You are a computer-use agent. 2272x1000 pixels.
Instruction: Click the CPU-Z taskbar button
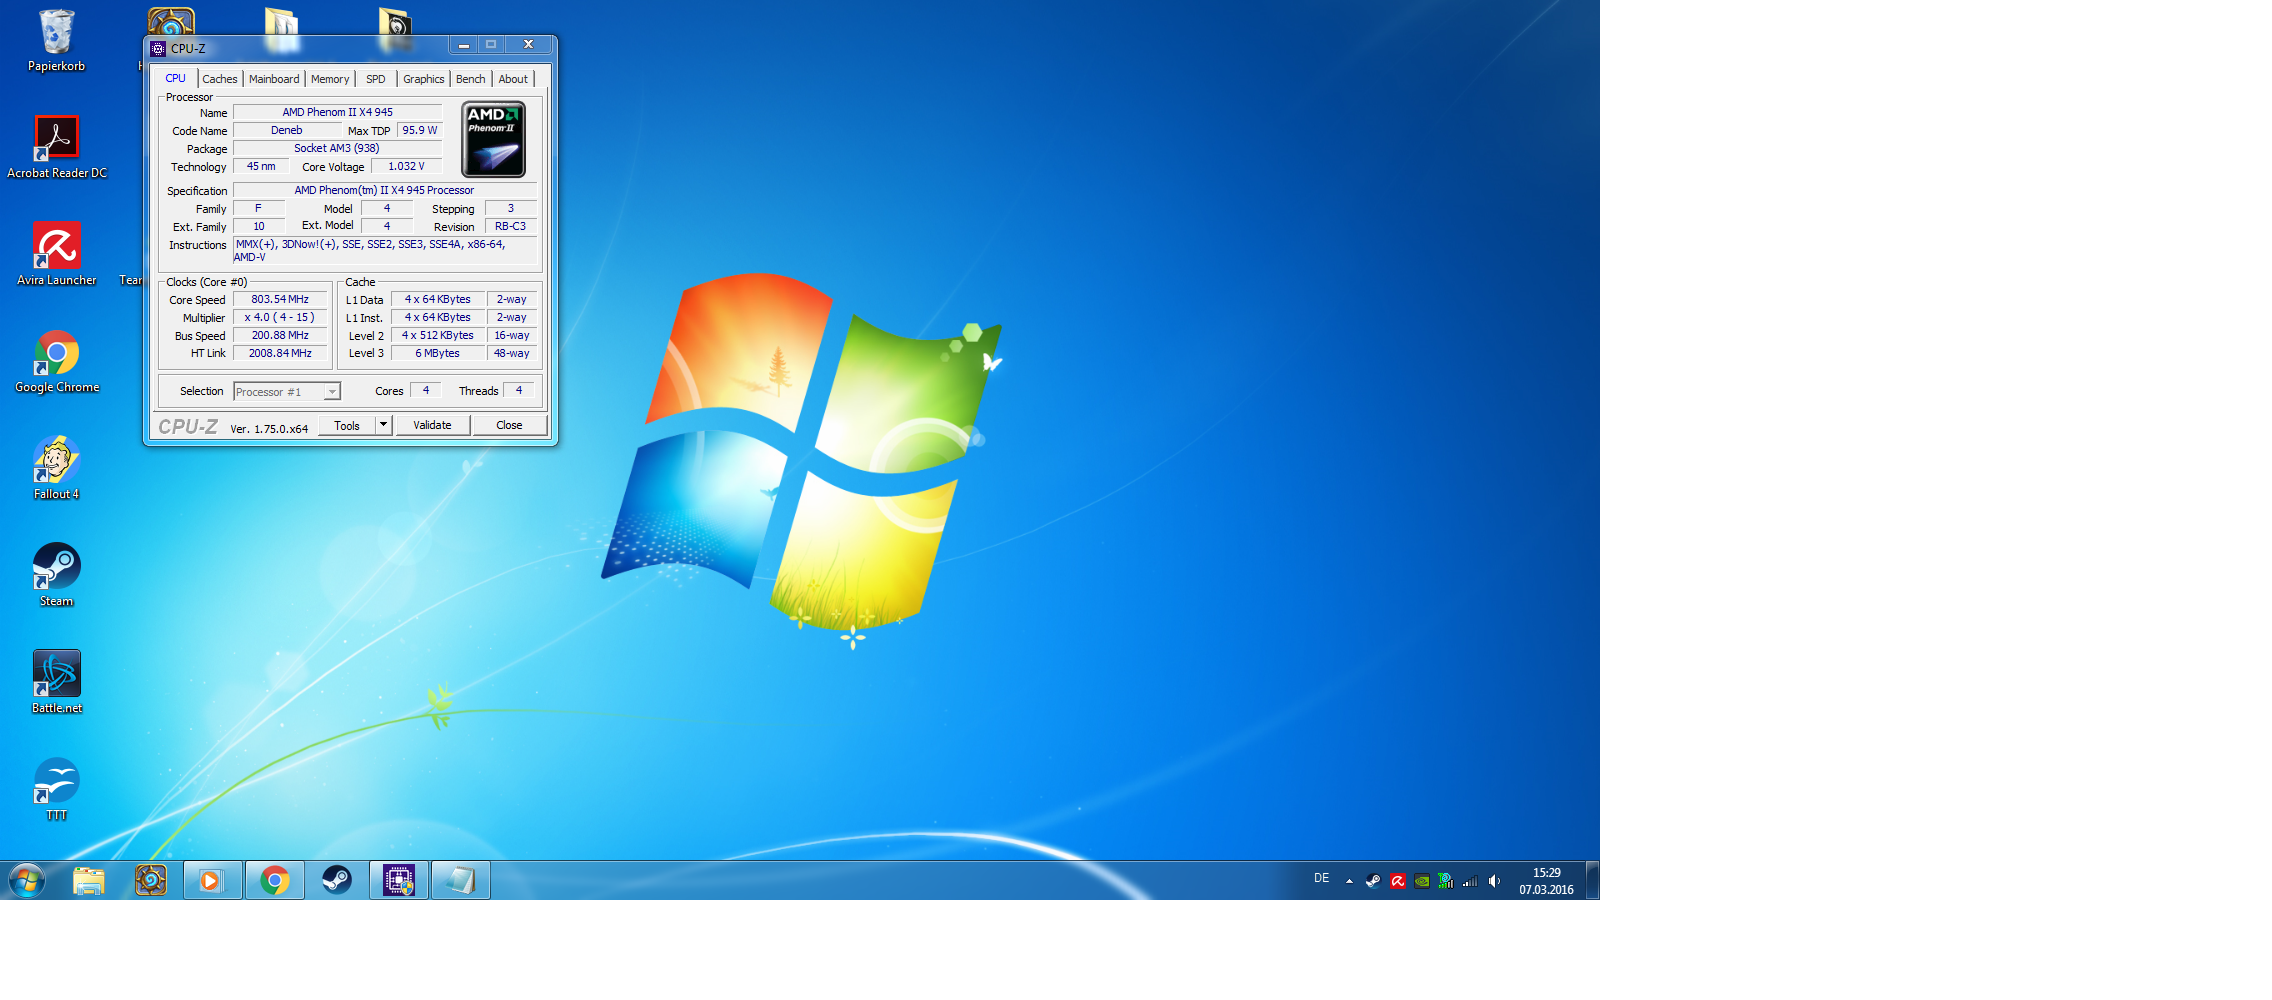point(399,880)
